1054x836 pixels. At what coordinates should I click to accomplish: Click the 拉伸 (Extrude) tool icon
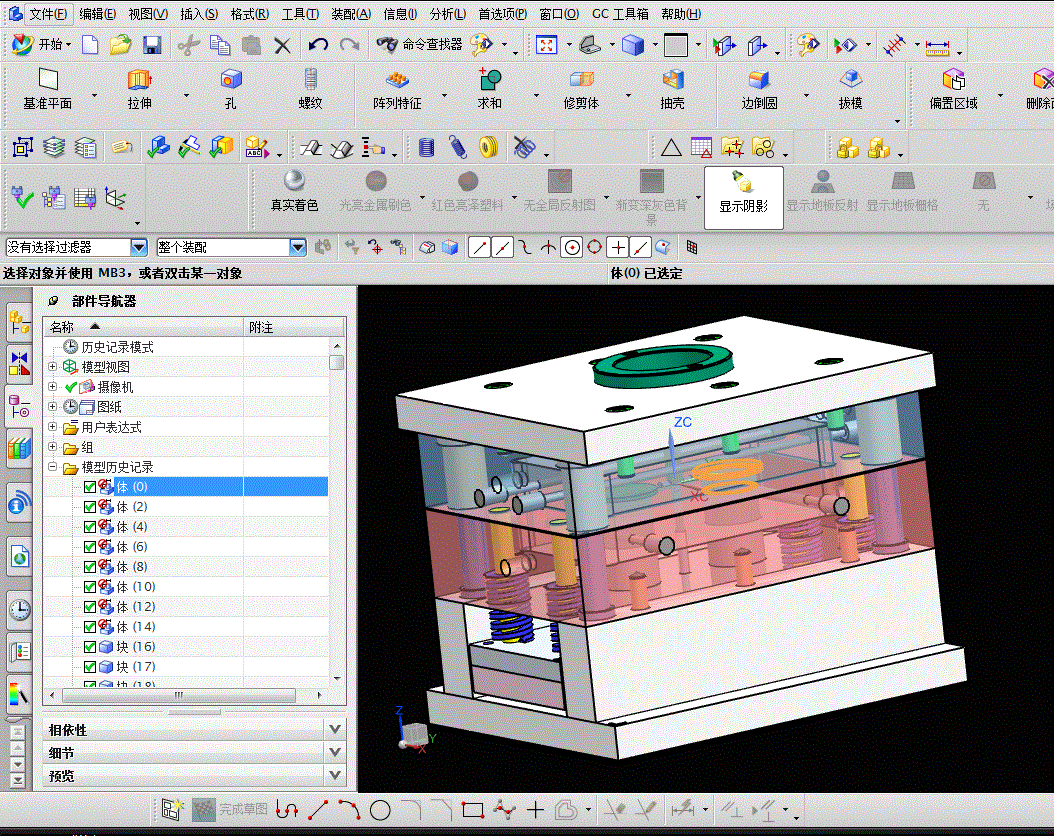click(x=139, y=80)
